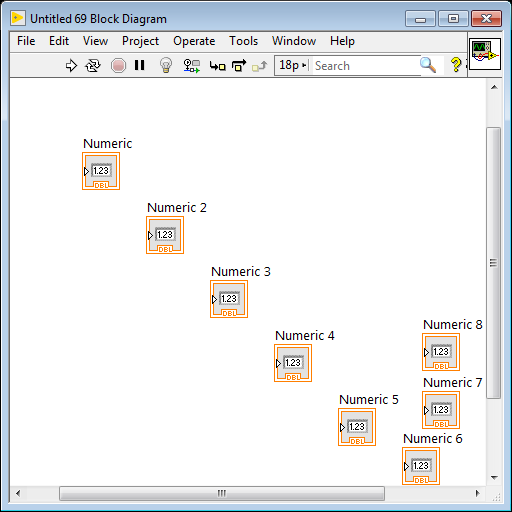The image size is (512, 512).
Task: Click the 'Numeric 4' label
Action: 305,336
